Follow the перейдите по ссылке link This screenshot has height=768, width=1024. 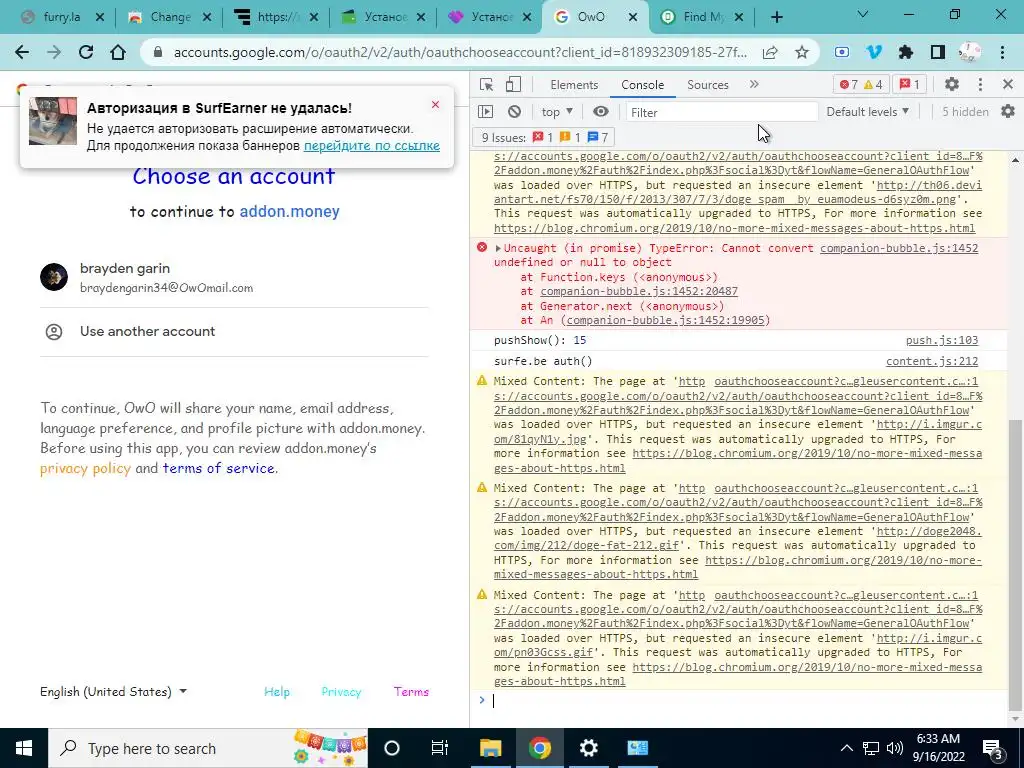click(x=372, y=146)
